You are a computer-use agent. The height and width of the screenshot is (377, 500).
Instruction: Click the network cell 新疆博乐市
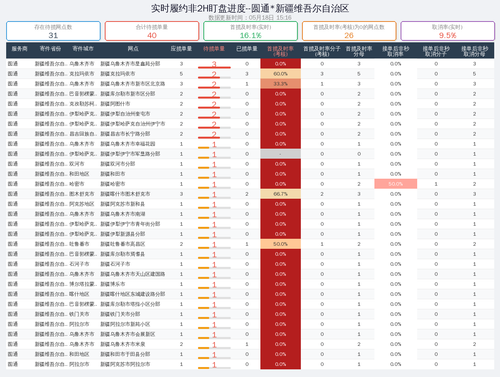[113, 284]
